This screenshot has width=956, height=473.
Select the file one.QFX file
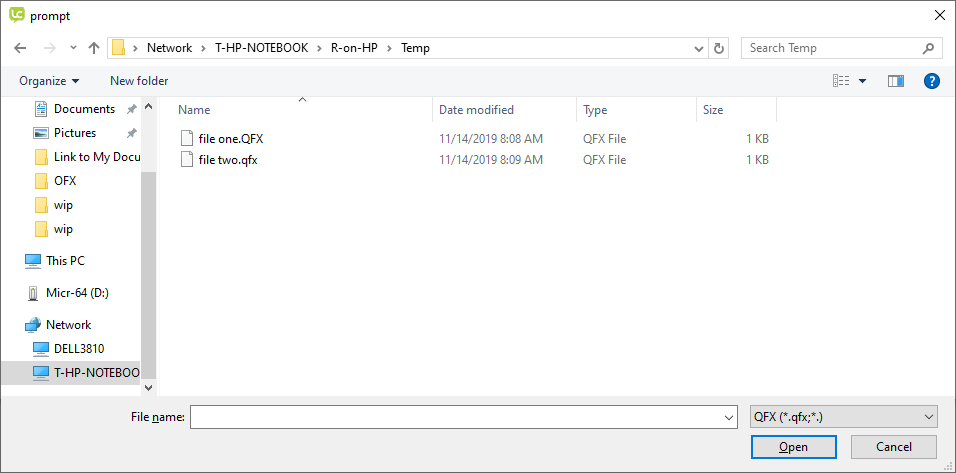[x=230, y=139]
